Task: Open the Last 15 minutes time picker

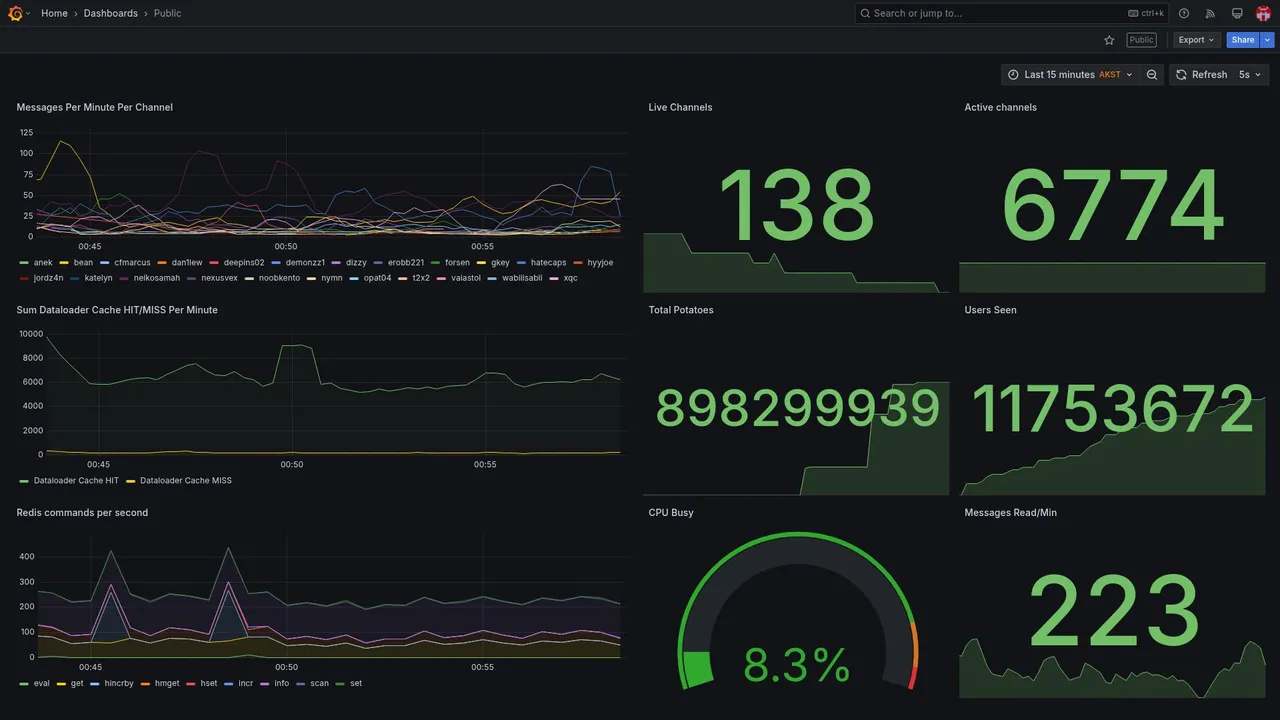Action: [x=1070, y=75]
